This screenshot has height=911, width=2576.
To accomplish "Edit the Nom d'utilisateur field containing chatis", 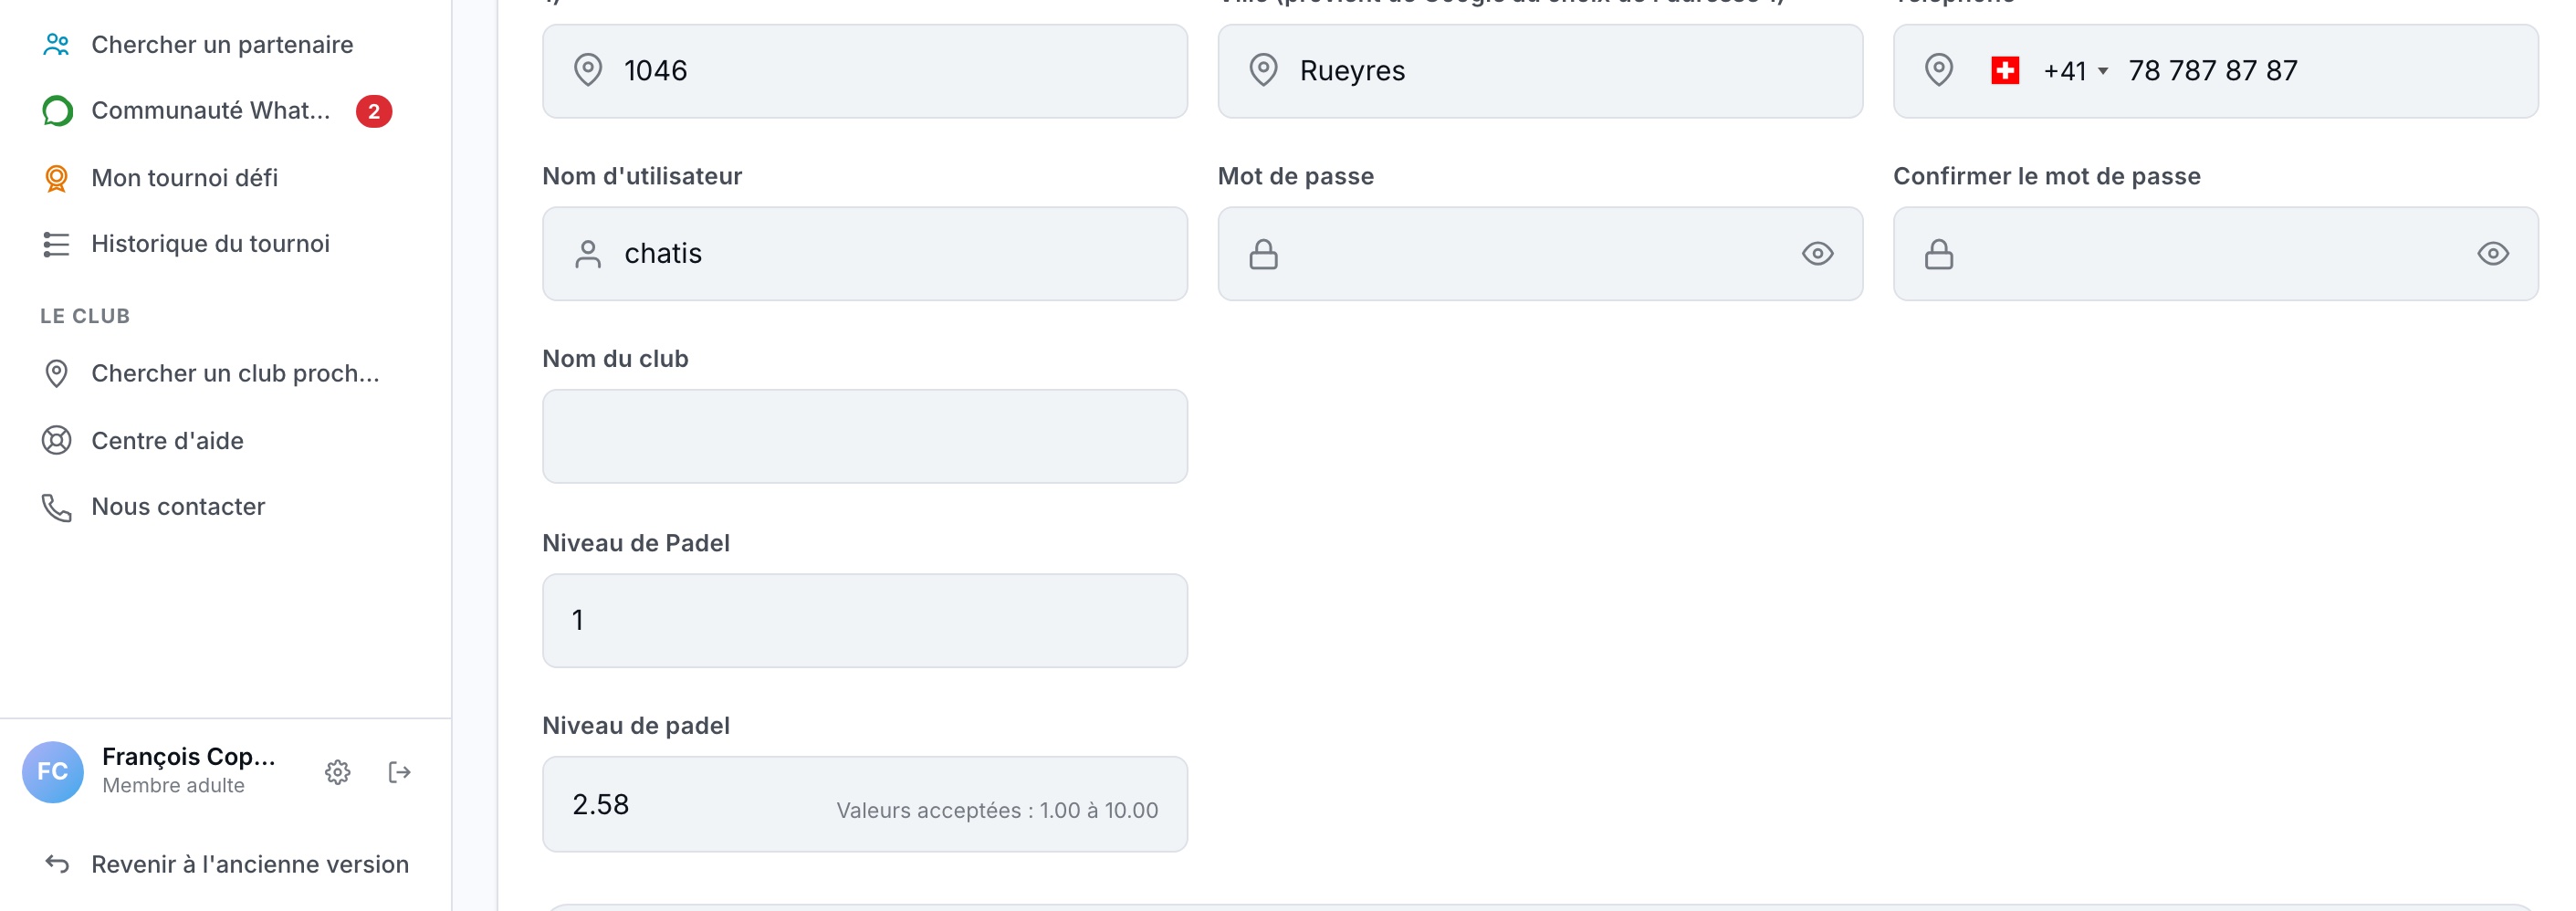I will coord(865,254).
